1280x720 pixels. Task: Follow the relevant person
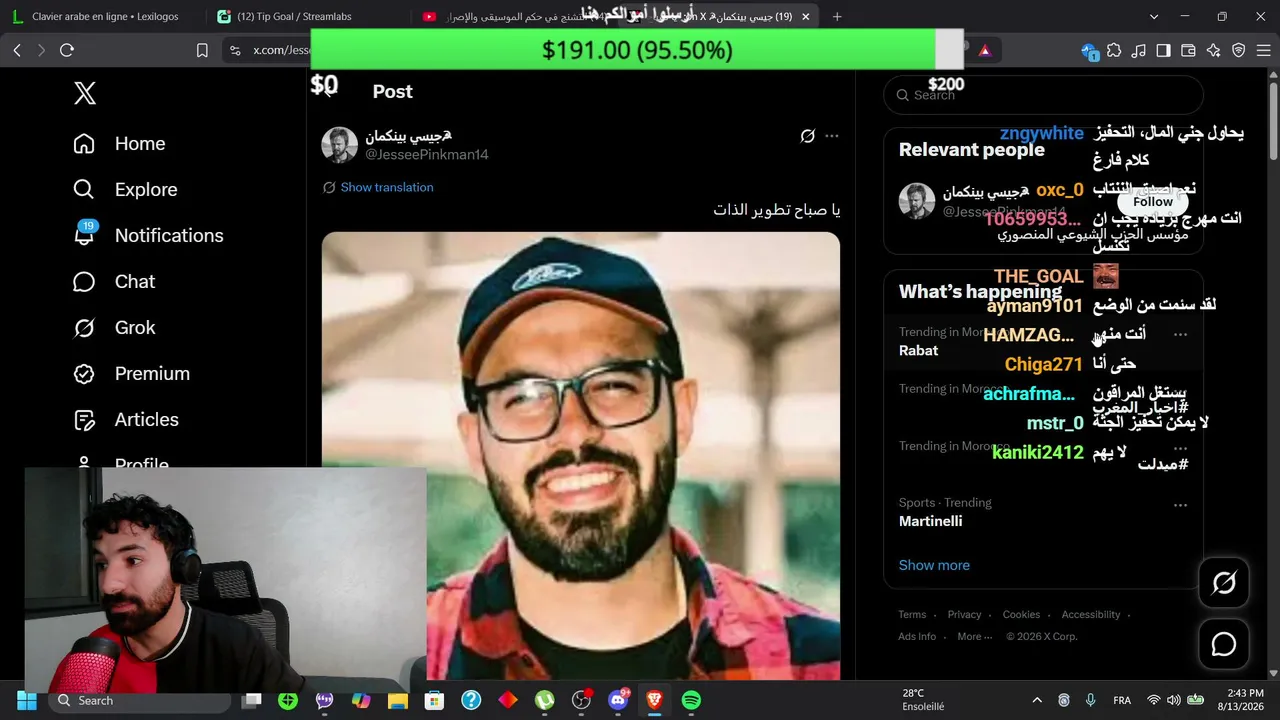tap(1153, 202)
